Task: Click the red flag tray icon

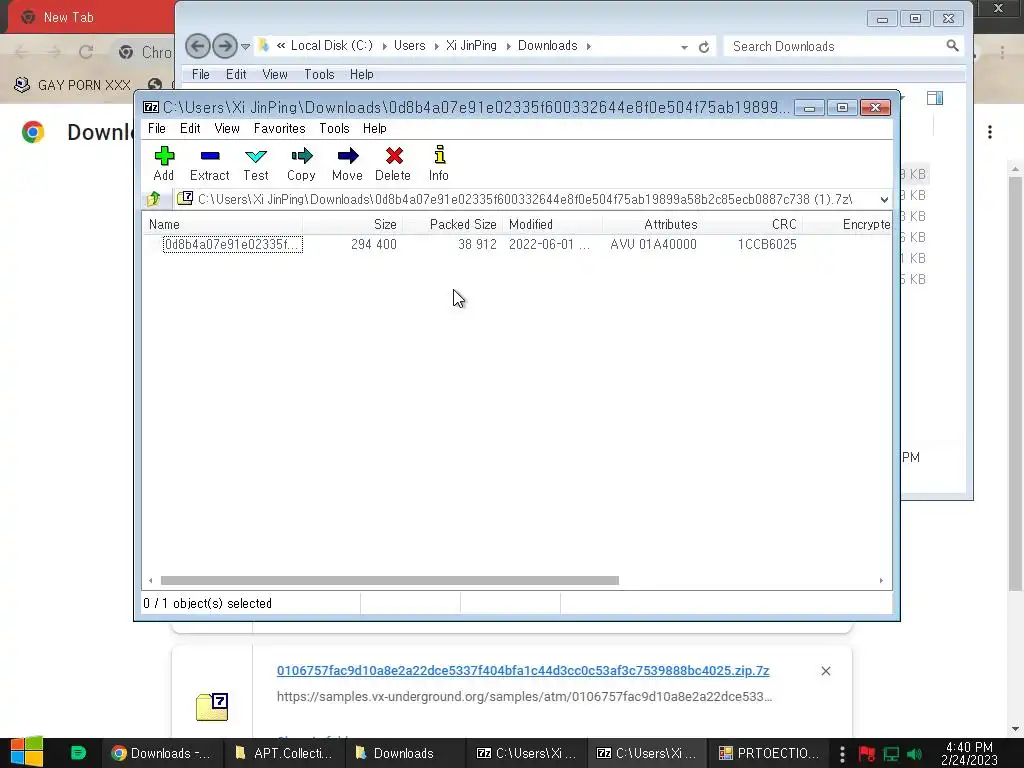Action: (867, 754)
